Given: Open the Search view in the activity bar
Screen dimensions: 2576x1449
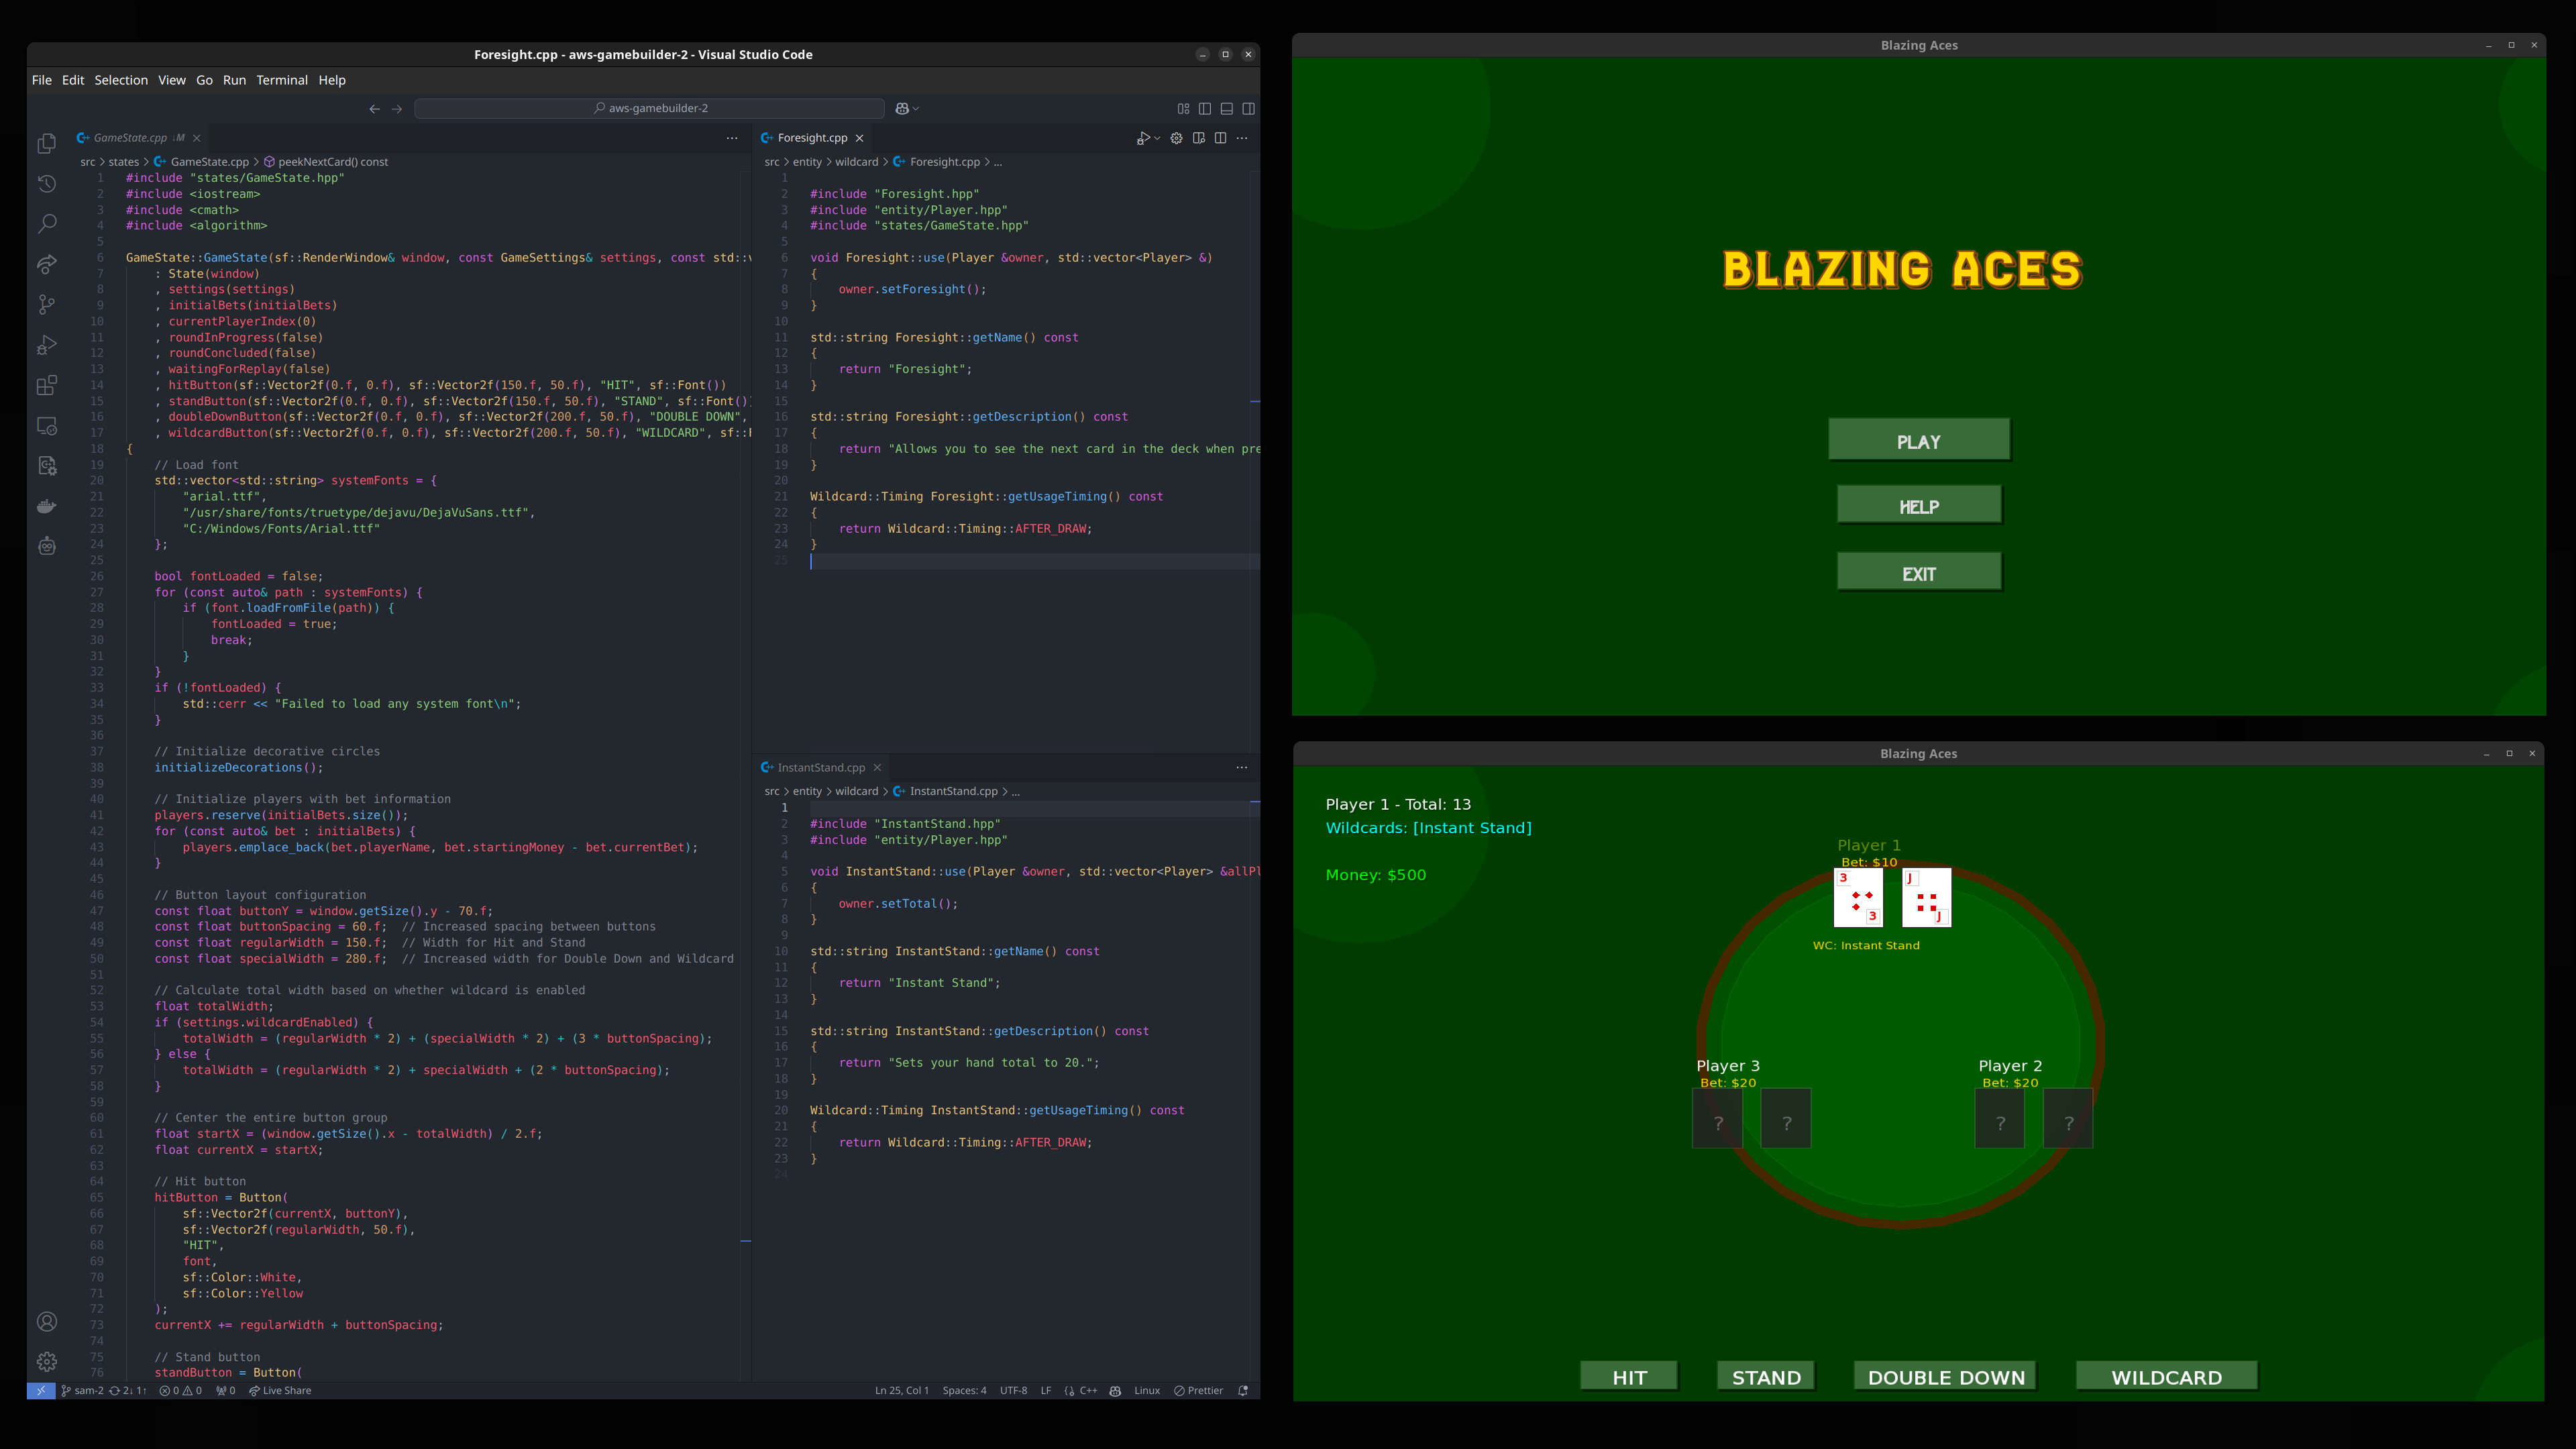Looking at the screenshot, I should pos(46,224).
